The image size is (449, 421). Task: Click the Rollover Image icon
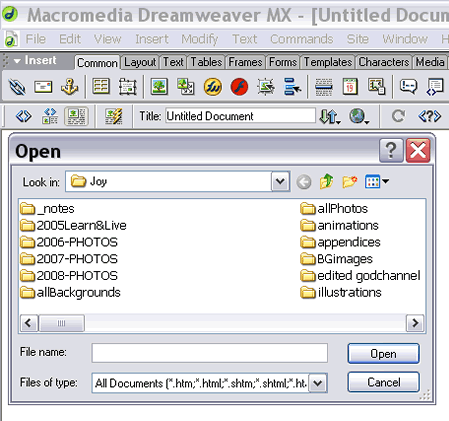(266, 87)
